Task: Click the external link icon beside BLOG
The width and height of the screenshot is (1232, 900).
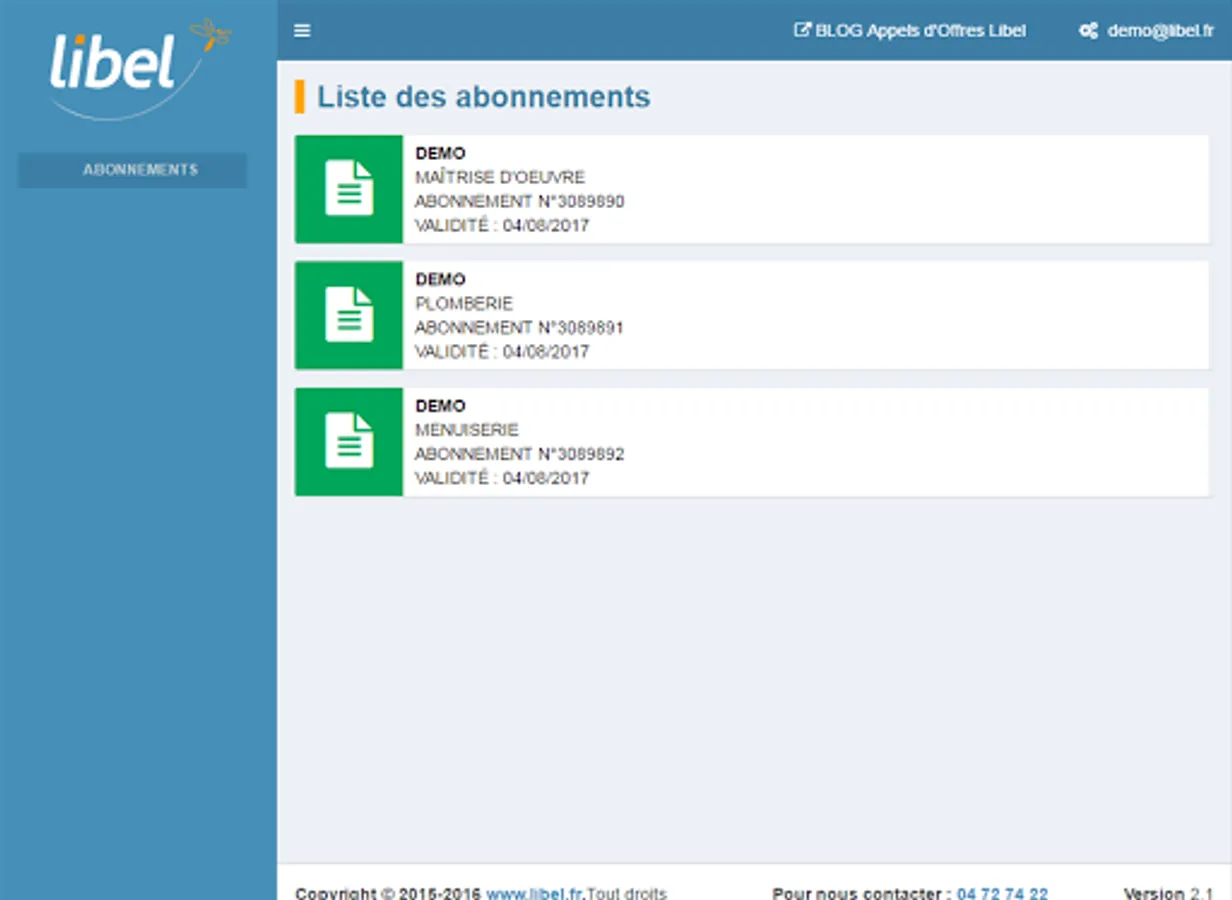Action: [x=802, y=30]
